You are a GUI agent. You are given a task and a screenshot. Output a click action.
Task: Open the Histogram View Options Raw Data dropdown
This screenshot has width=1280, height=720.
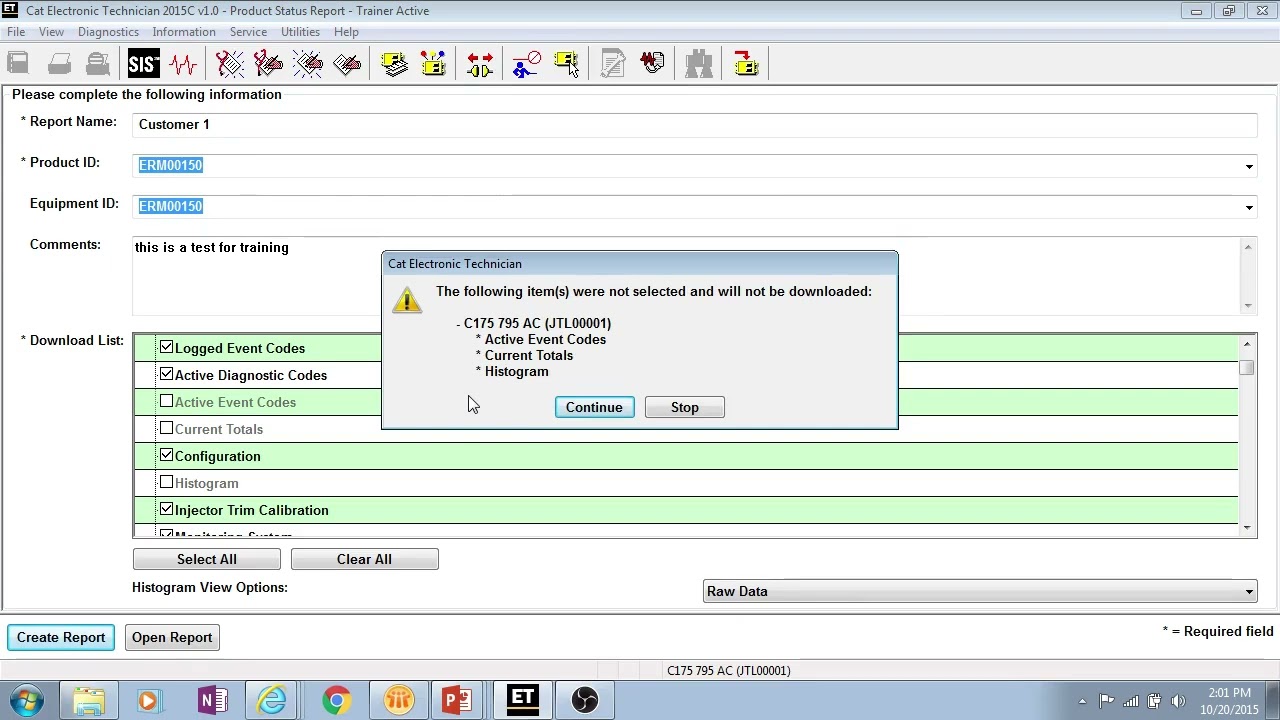980,591
